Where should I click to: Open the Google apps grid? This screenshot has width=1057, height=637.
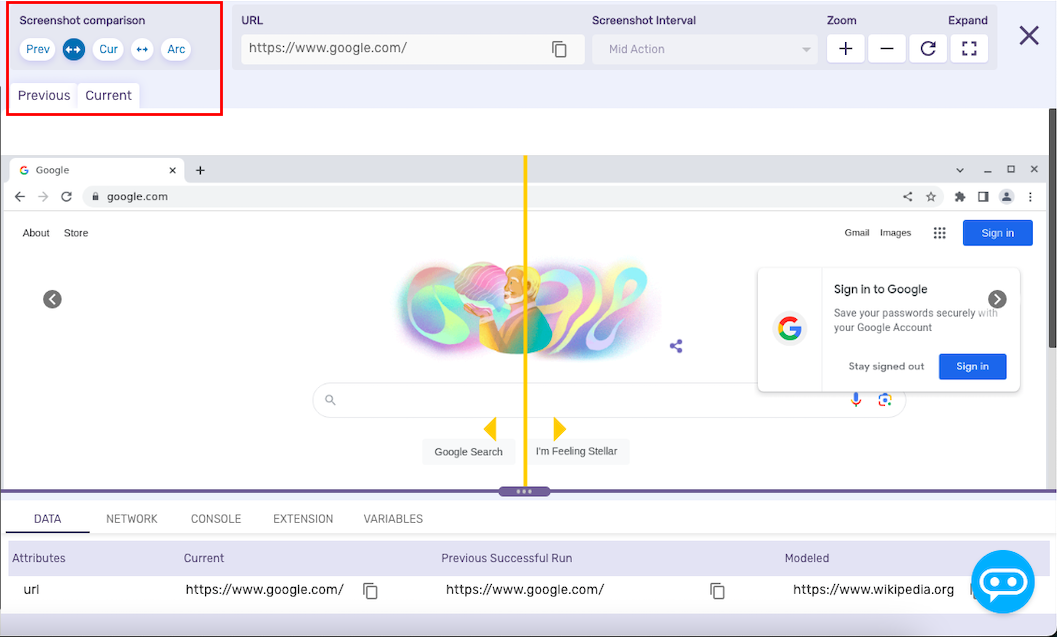coord(940,233)
